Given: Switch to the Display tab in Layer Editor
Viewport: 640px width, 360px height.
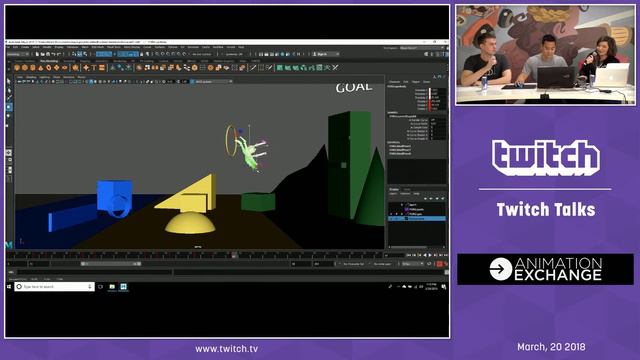Looking at the screenshot, I should pos(394,189).
